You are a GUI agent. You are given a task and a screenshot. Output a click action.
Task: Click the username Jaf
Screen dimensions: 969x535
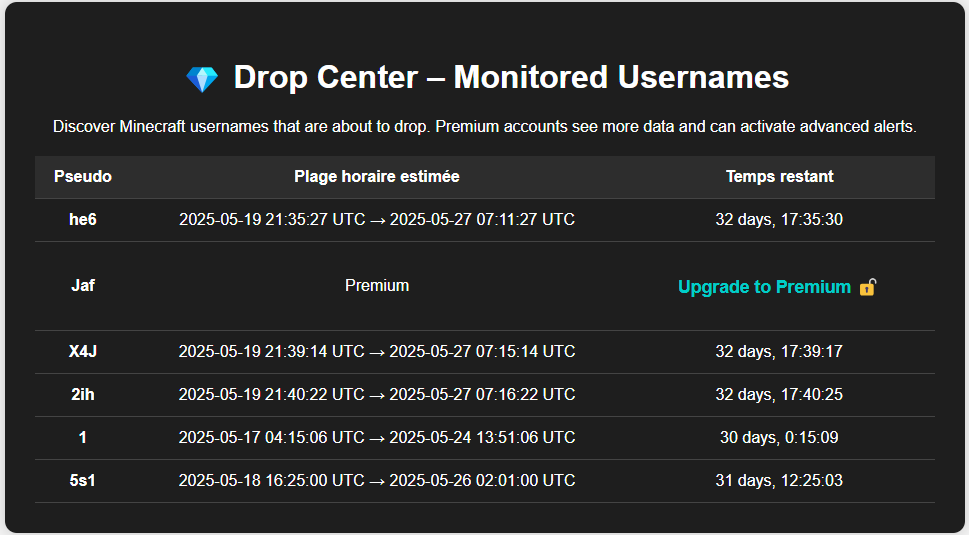[83, 285]
